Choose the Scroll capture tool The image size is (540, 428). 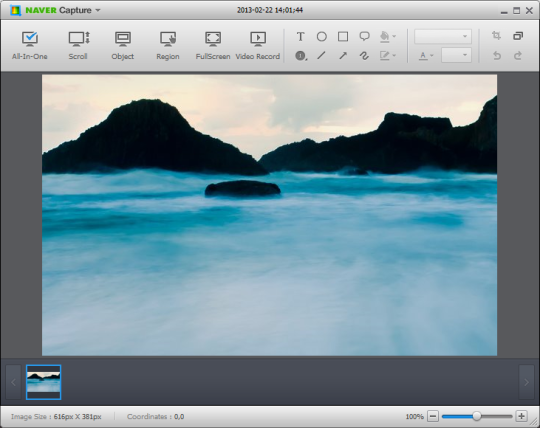[x=78, y=45]
